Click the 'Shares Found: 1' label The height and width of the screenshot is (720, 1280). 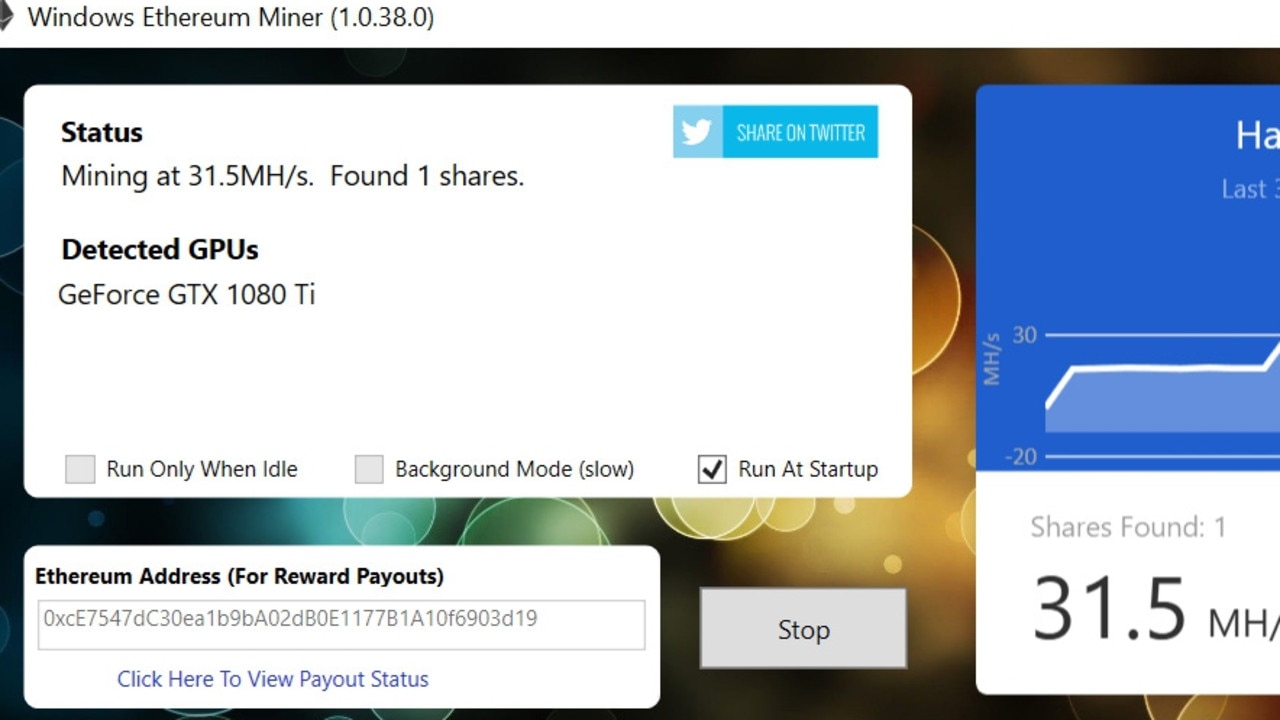pos(1128,527)
